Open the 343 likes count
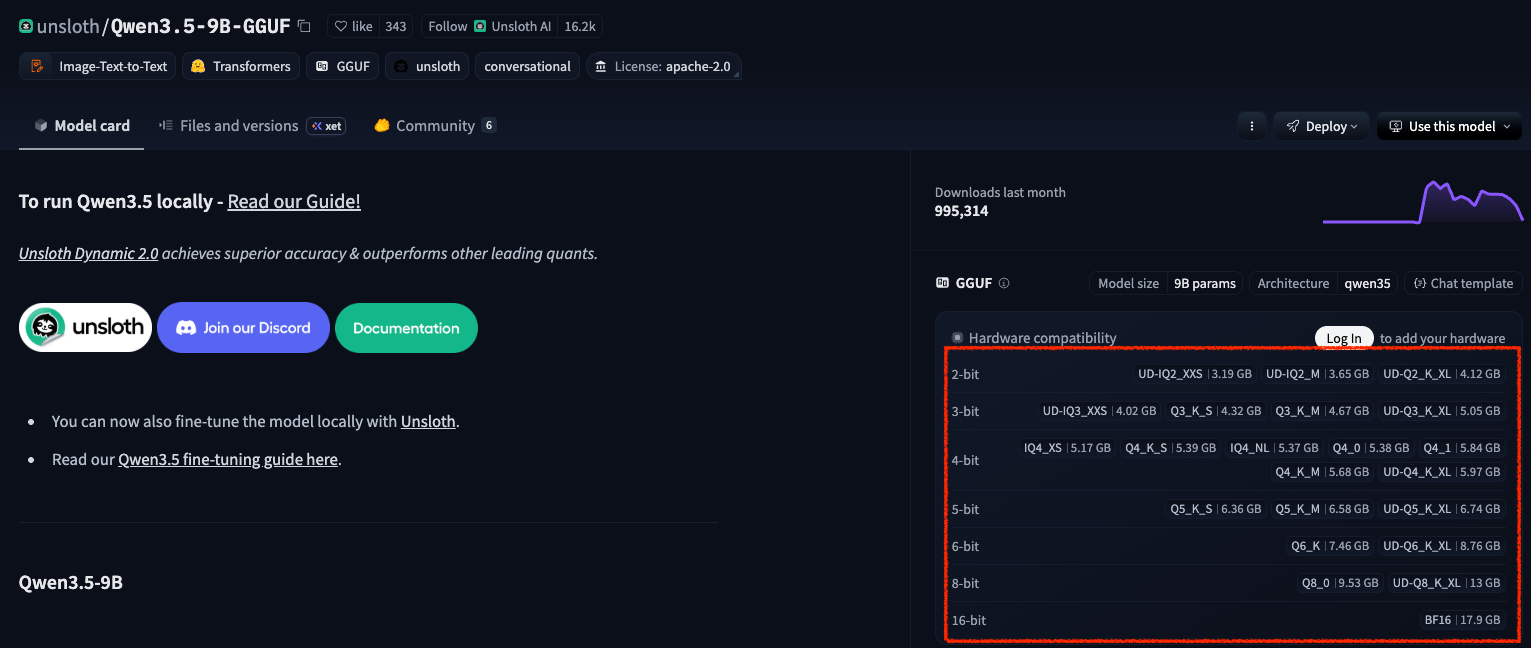 point(396,26)
